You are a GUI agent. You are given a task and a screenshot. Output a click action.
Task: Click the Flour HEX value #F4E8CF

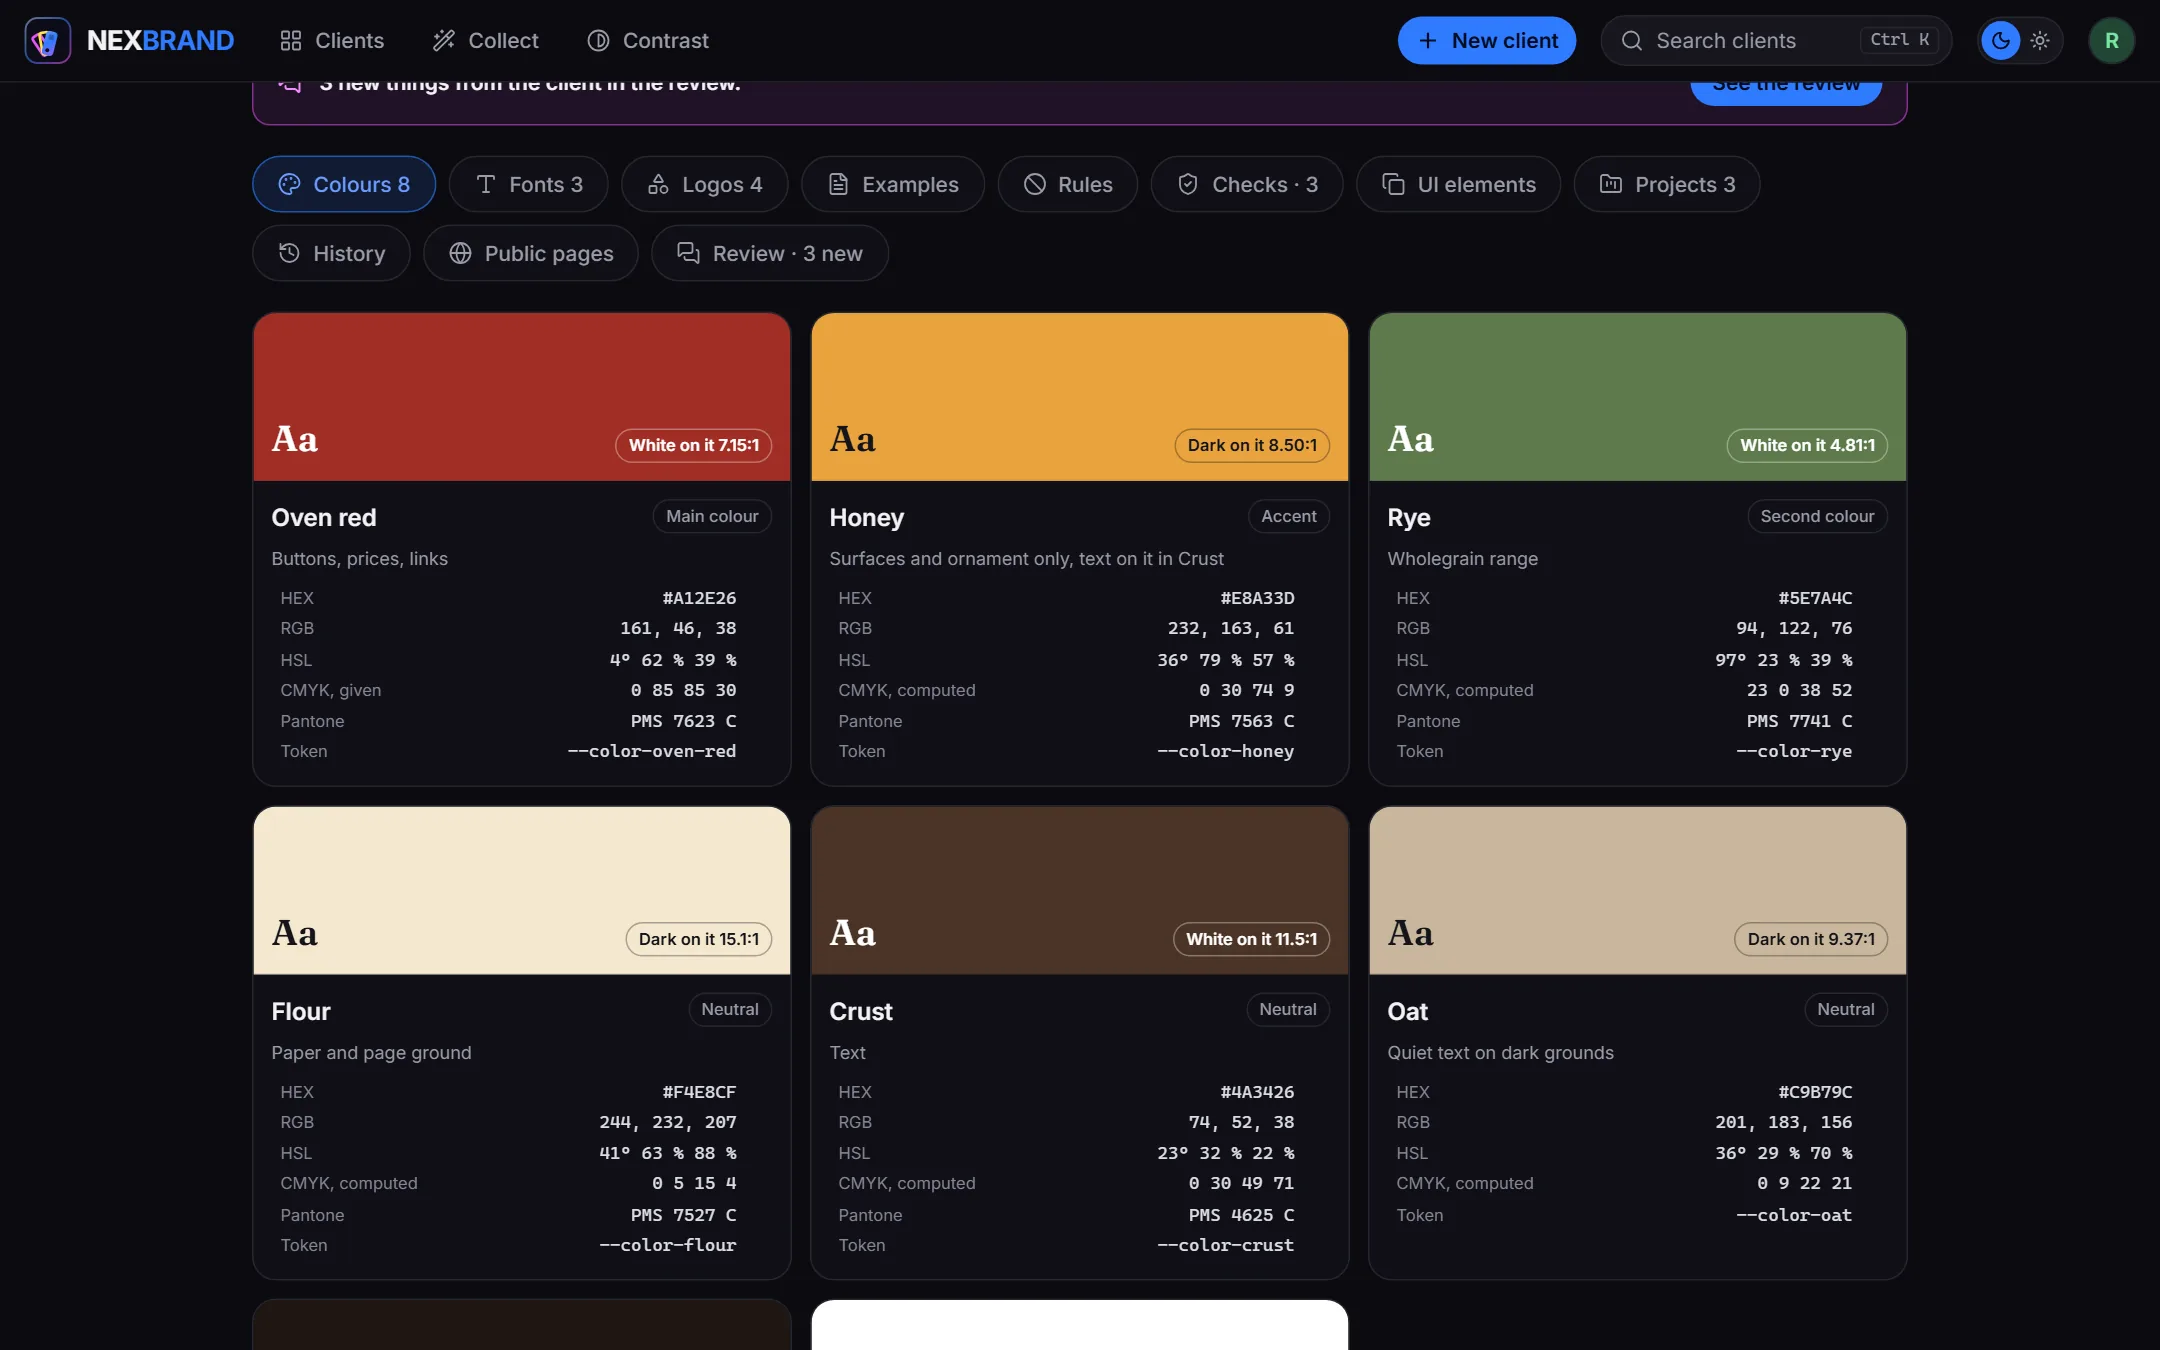[699, 1092]
